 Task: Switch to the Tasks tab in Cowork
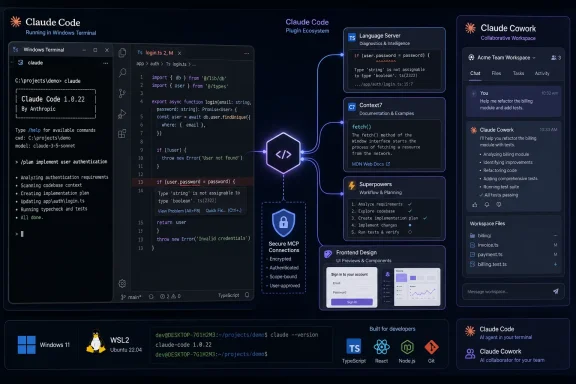[518, 73]
